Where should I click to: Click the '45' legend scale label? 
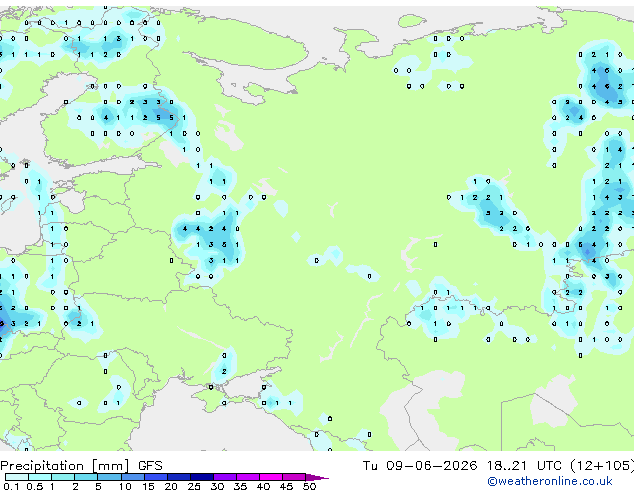click(286, 486)
